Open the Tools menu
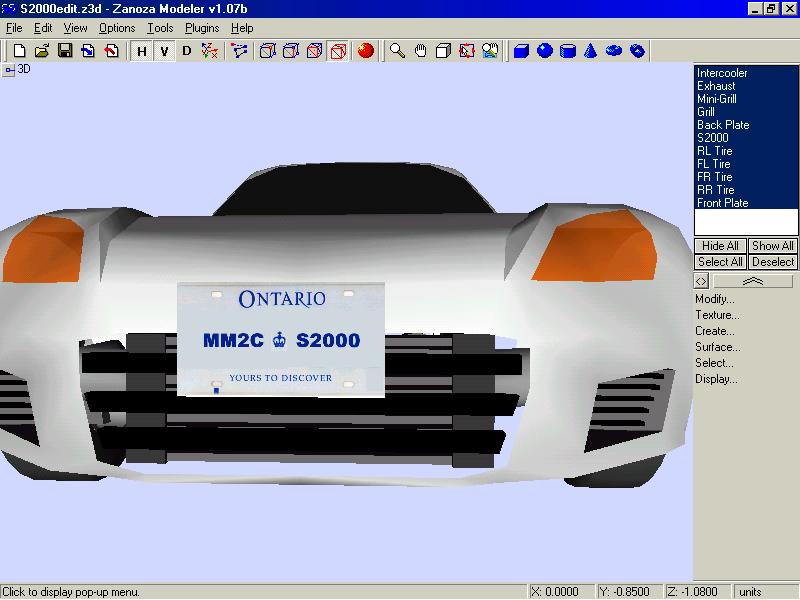 tap(160, 28)
